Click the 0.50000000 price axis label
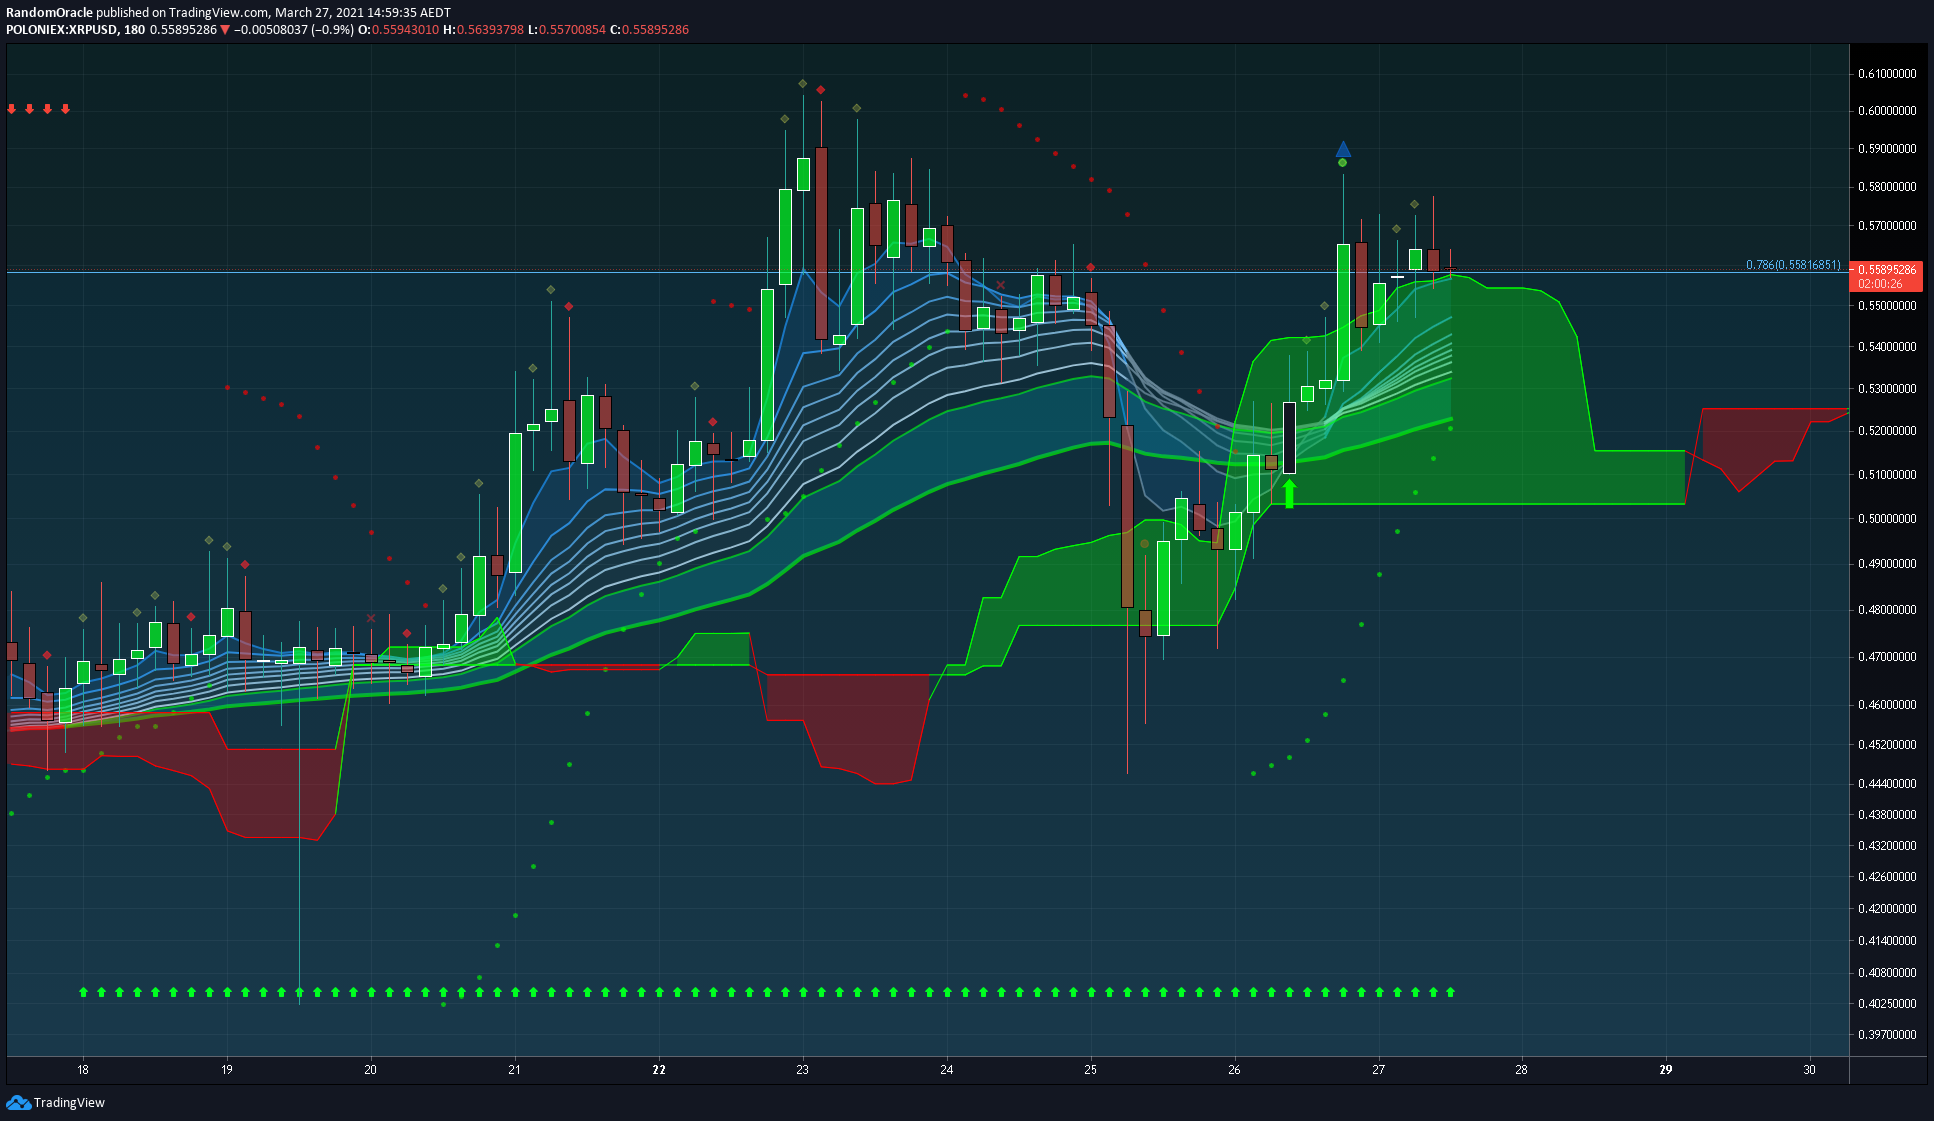This screenshot has width=1934, height=1121. click(1887, 519)
